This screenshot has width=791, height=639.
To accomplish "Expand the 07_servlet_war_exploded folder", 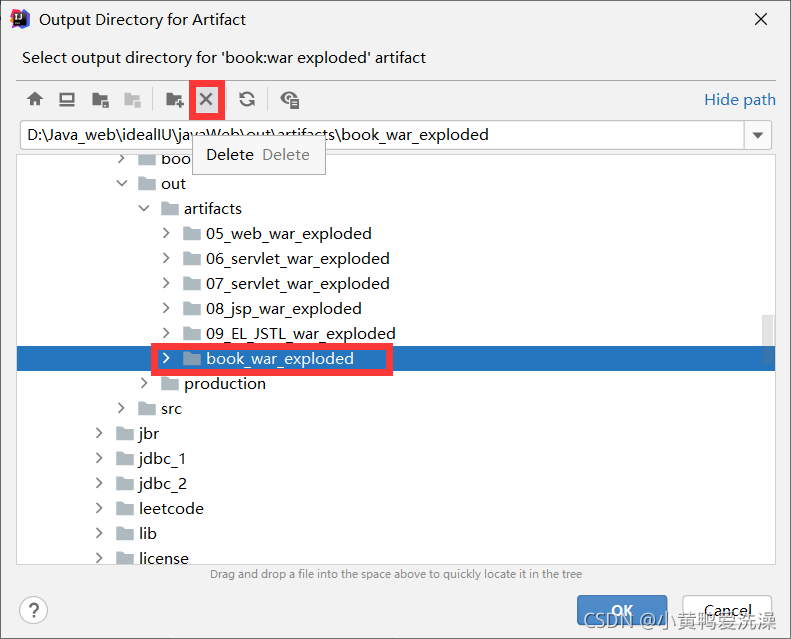I will coord(166,283).
